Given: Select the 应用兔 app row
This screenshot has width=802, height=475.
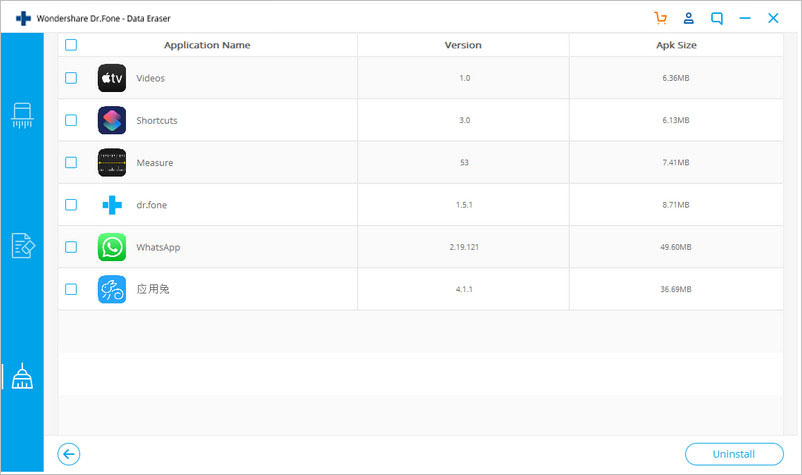Looking at the screenshot, I should (x=420, y=289).
